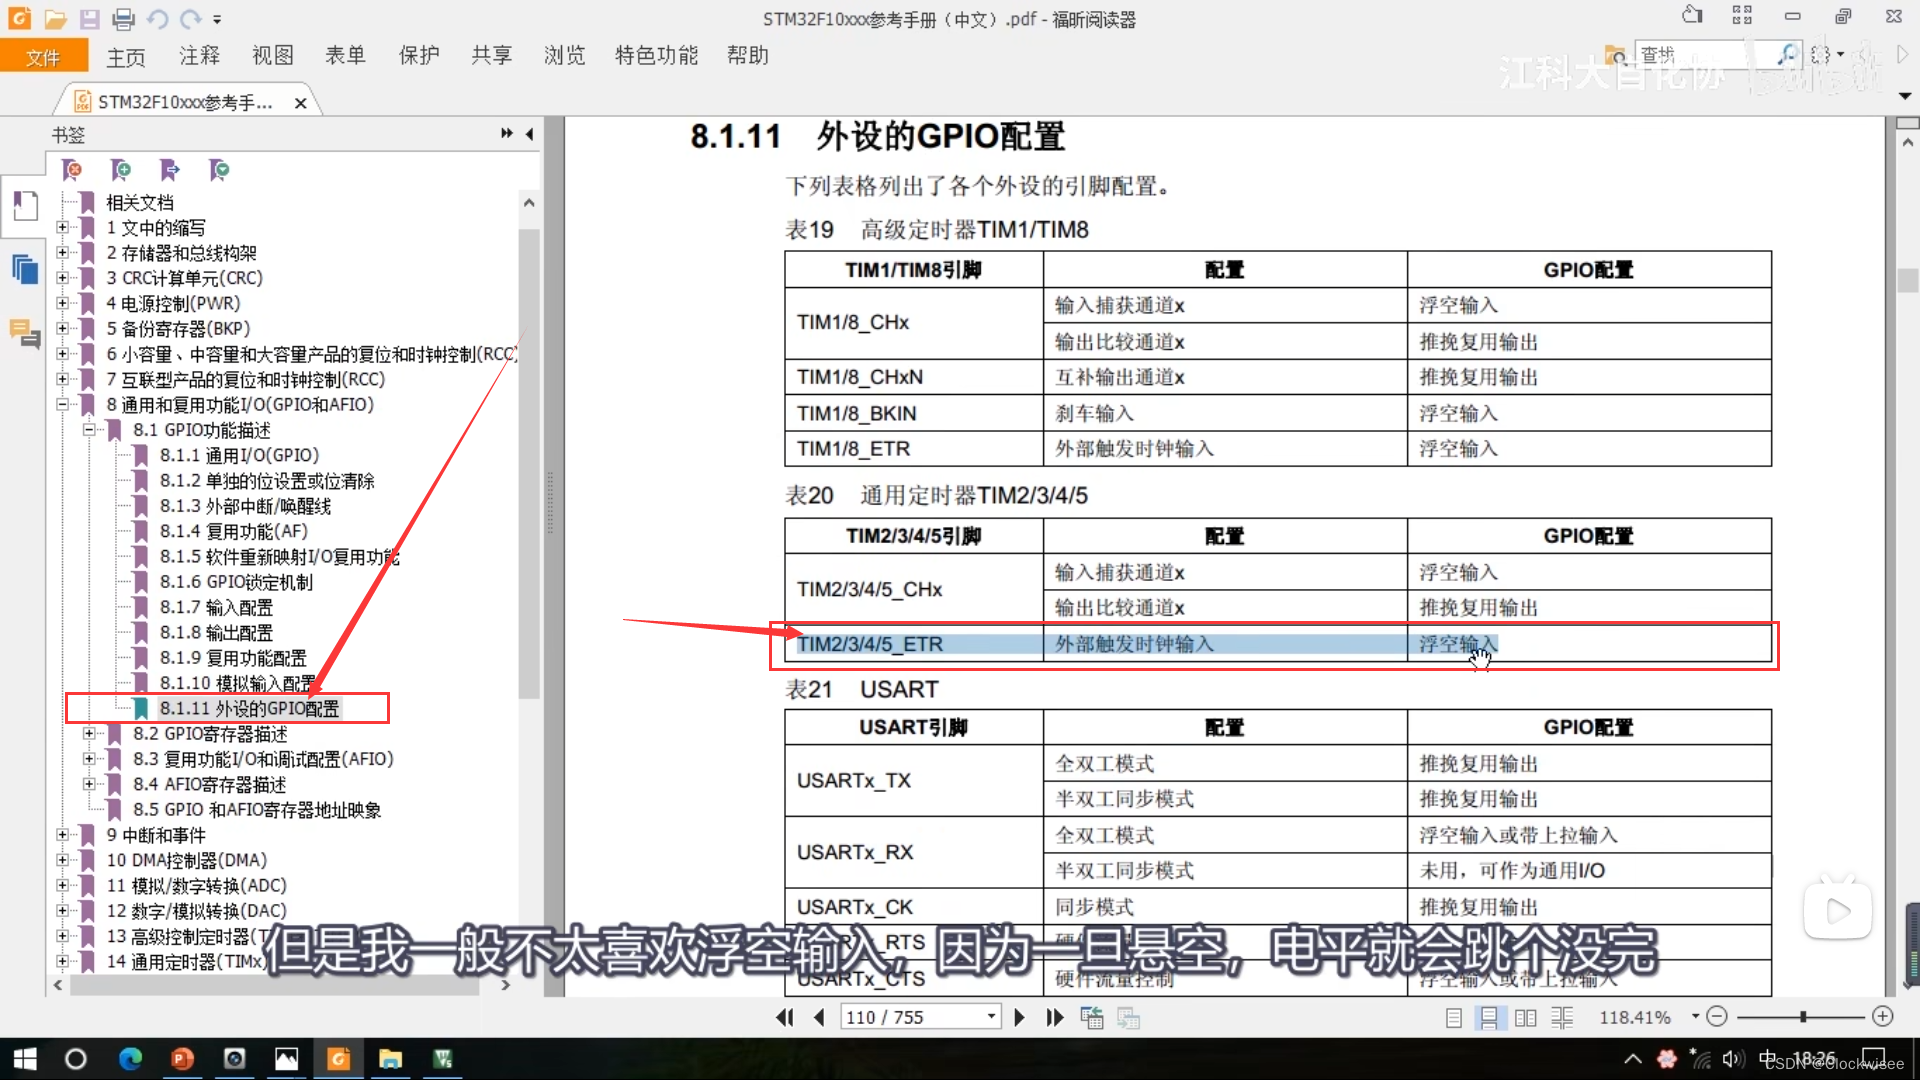Image resolution: width=1920 pixels, height=1080 pixels.
Task: Open the comments side panel icon
Action: (25, 333)
